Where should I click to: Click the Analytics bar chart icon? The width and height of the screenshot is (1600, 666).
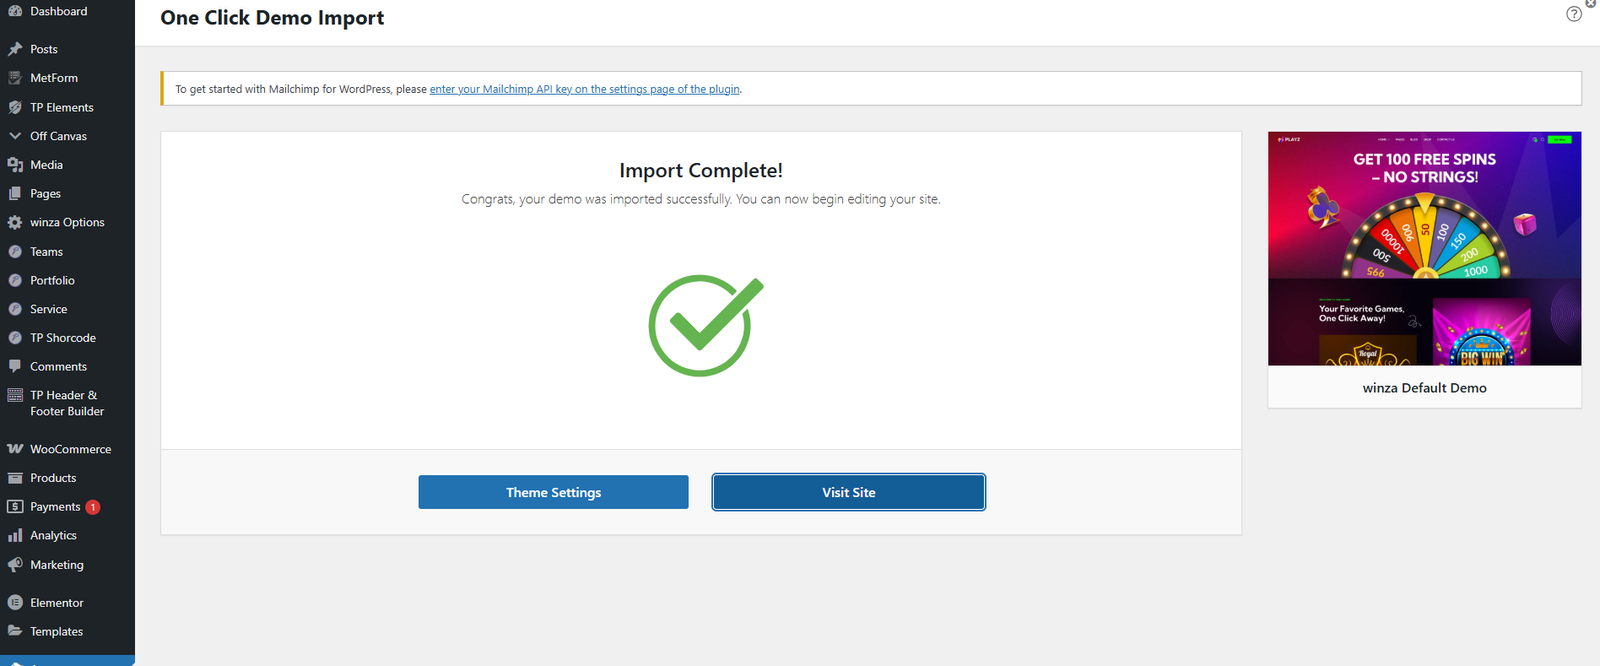(x=15, y=536)
